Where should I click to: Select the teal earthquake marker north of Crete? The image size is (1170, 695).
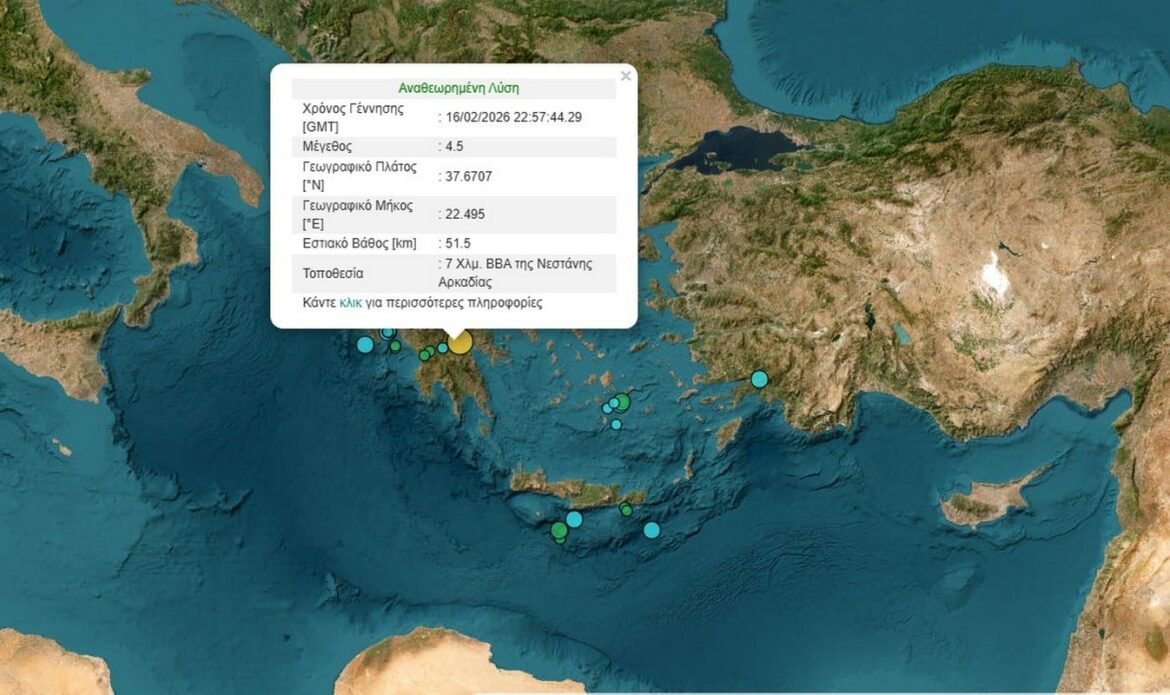[x=574, y=519]
